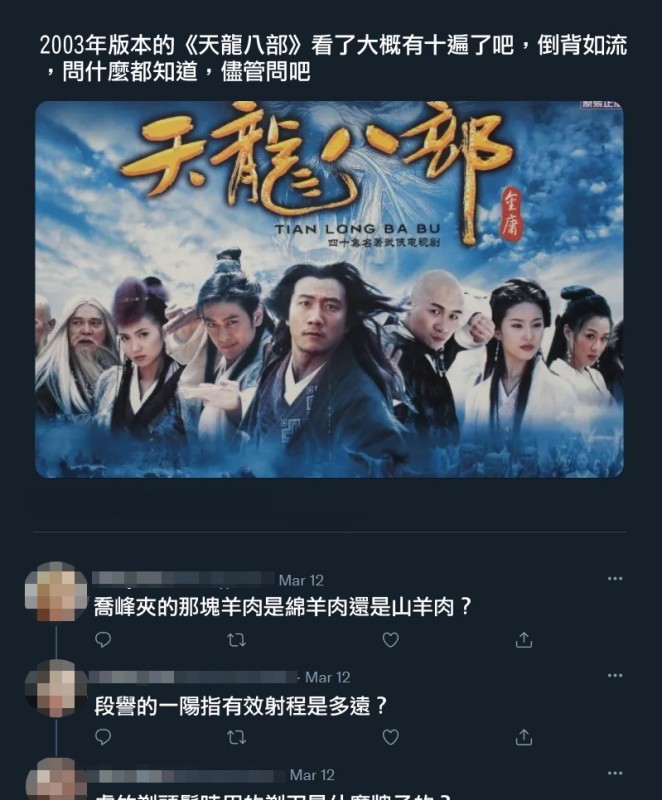This screenshot has width=662, height=800.
Task: View first commenter's profile avatar
Action: click(56, 592)
